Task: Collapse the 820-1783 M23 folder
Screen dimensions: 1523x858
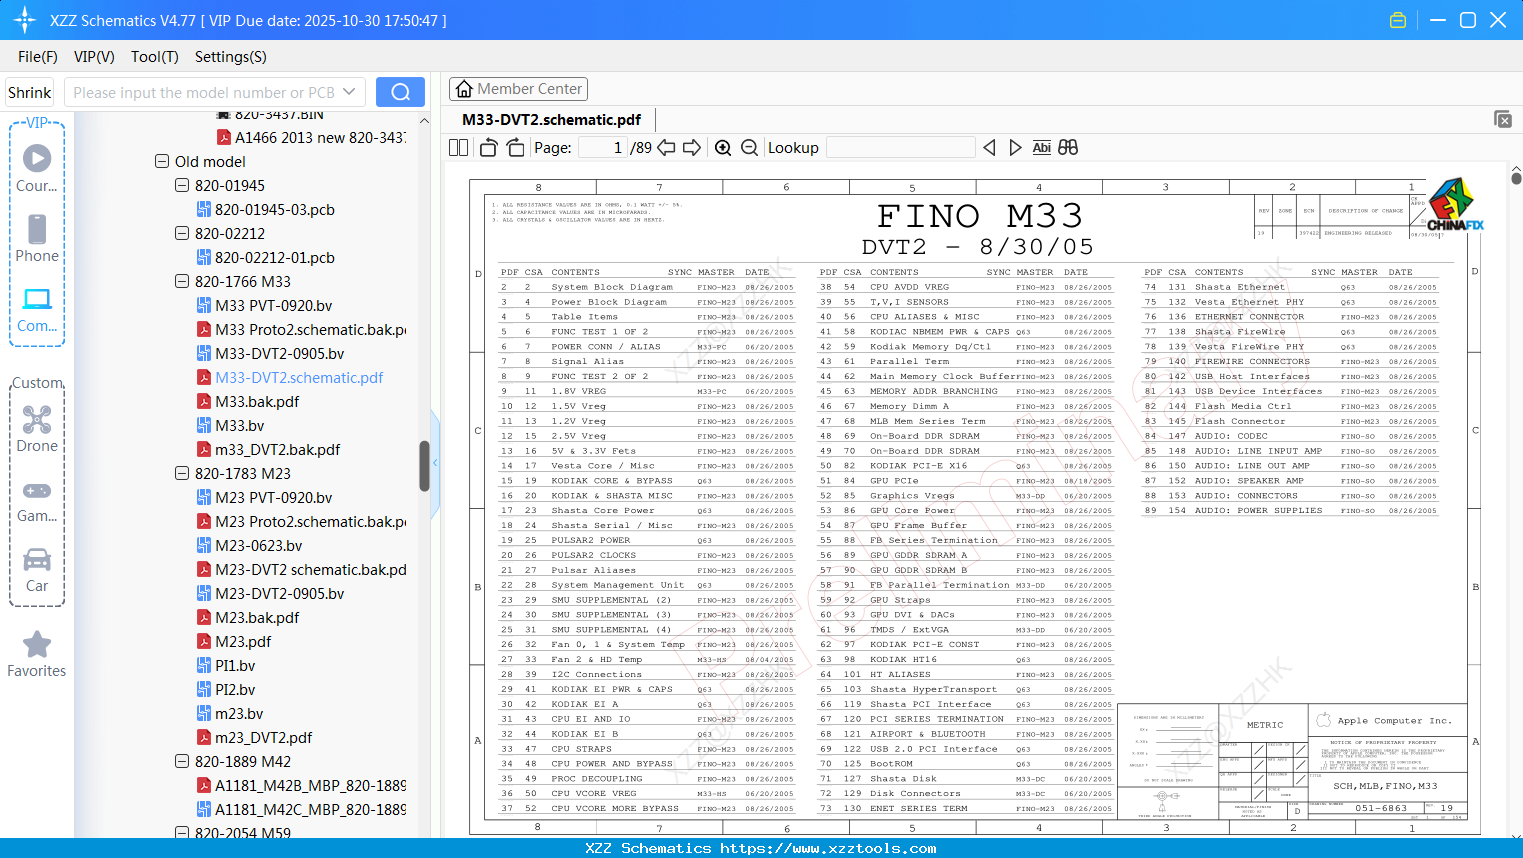Action: (182, 473)
